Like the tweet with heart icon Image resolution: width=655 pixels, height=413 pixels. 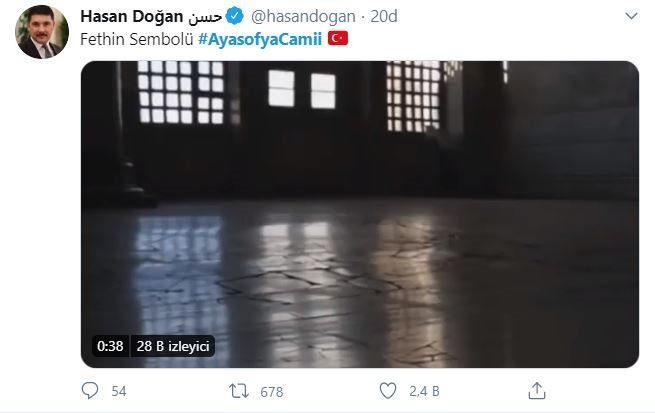[x=388, y=391]
